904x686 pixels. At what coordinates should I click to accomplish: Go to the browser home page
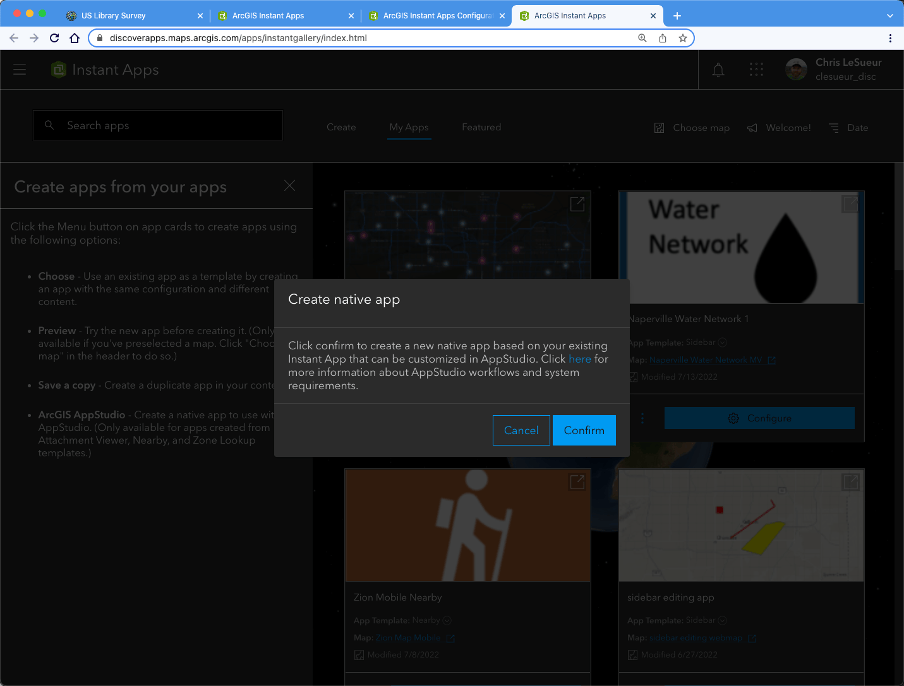pos(74,38)
